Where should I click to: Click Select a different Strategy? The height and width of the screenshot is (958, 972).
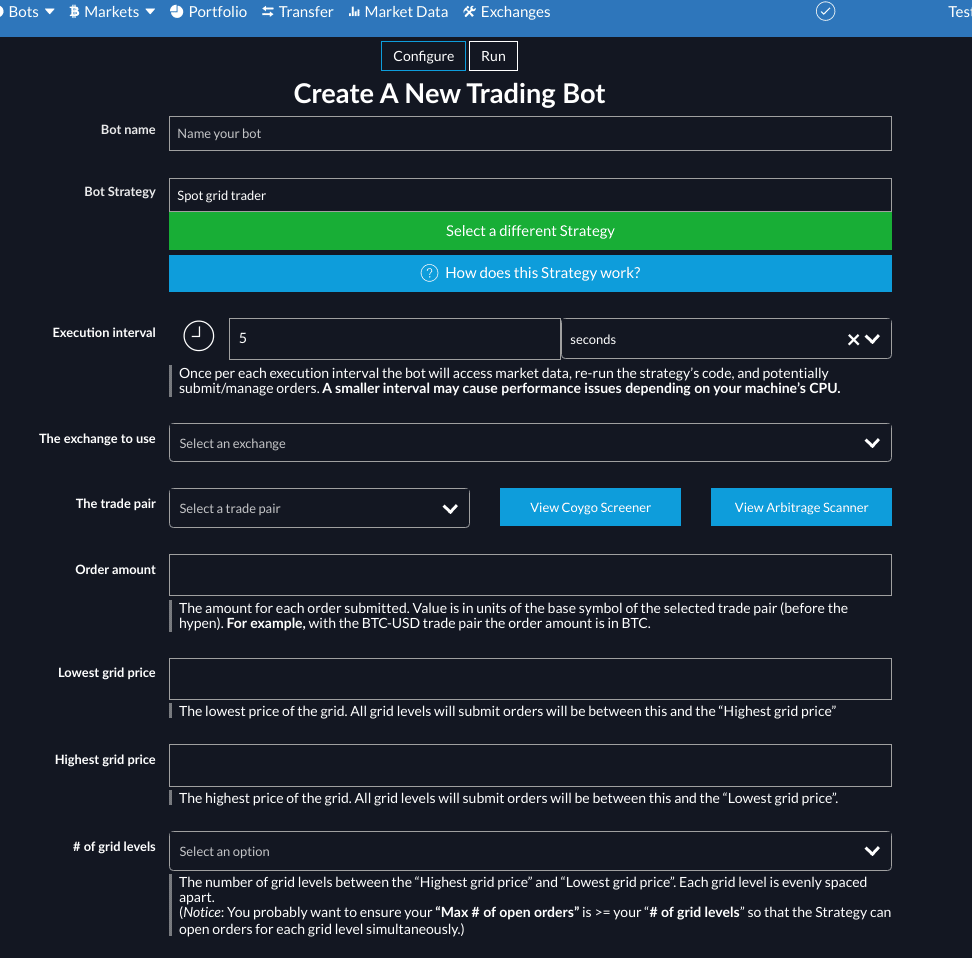(530, 230)
